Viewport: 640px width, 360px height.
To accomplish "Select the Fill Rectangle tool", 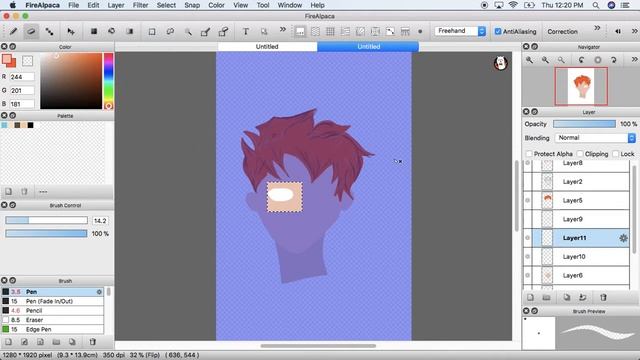I will click(x=94, y=31).
